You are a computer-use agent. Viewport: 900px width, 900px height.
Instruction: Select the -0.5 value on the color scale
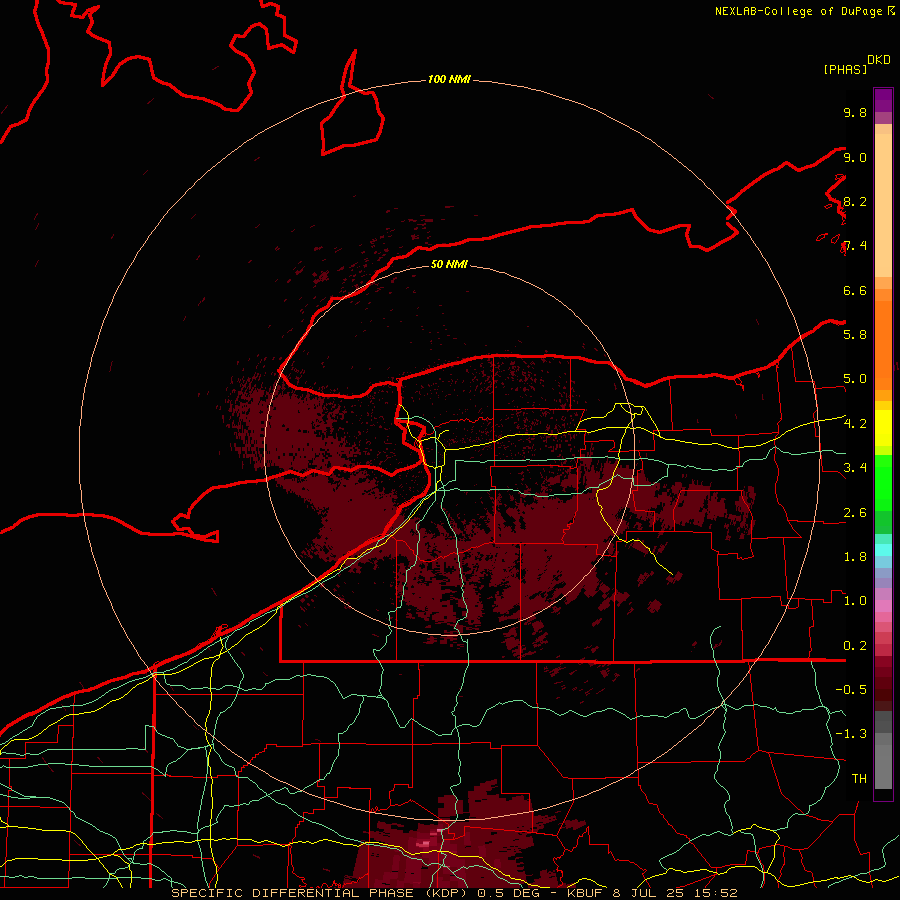point(851,690)
